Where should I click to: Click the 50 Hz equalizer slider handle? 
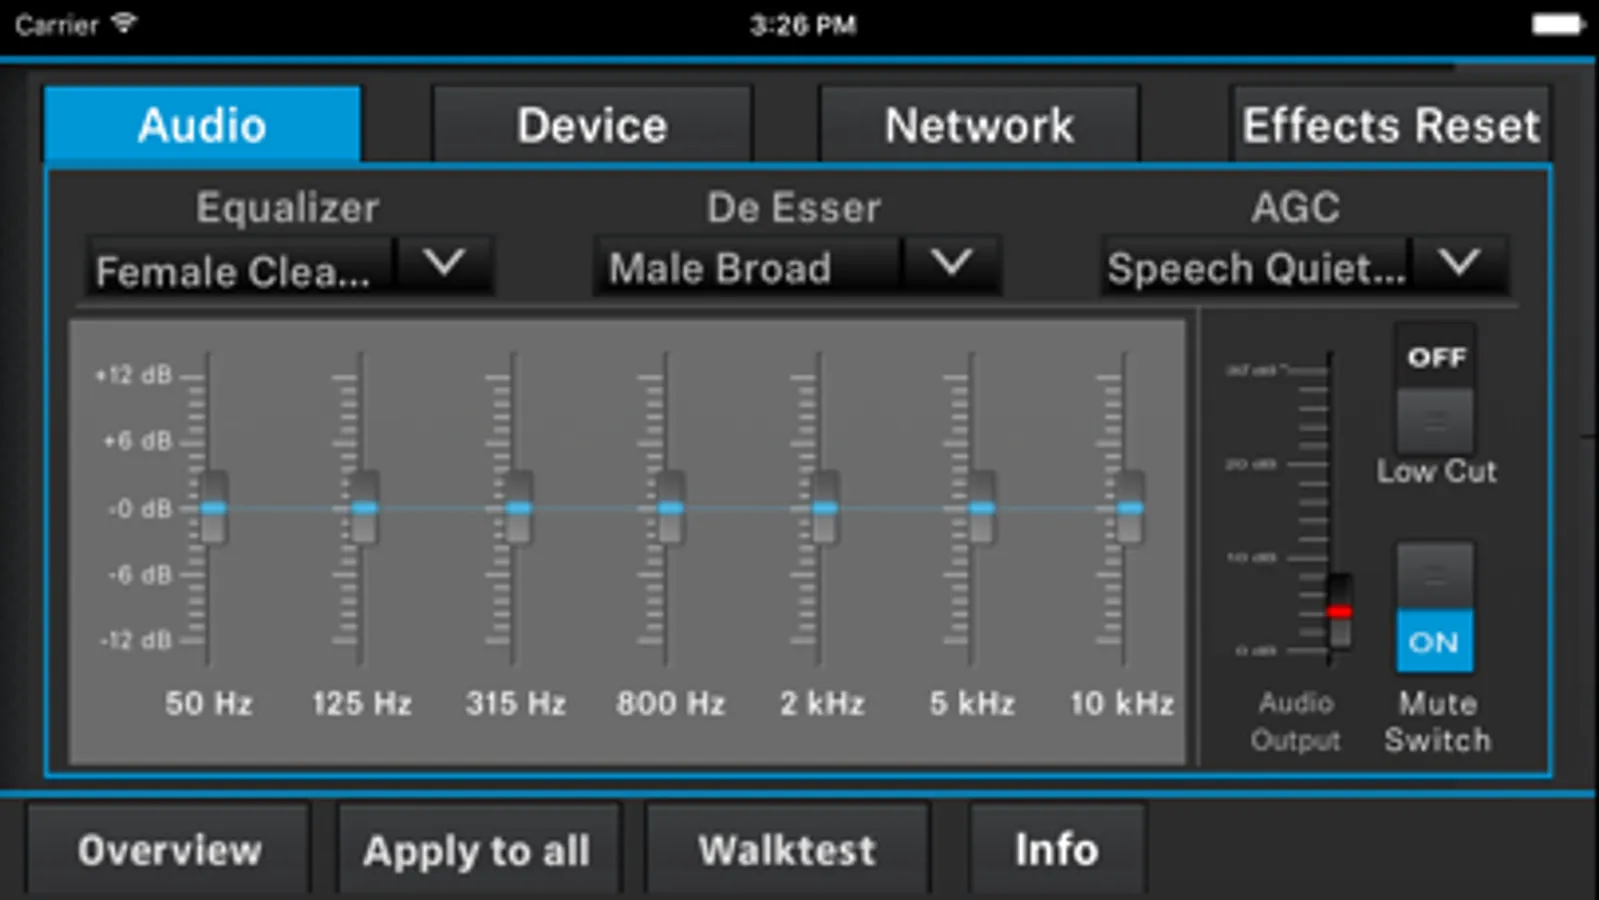tap(213, 508)
